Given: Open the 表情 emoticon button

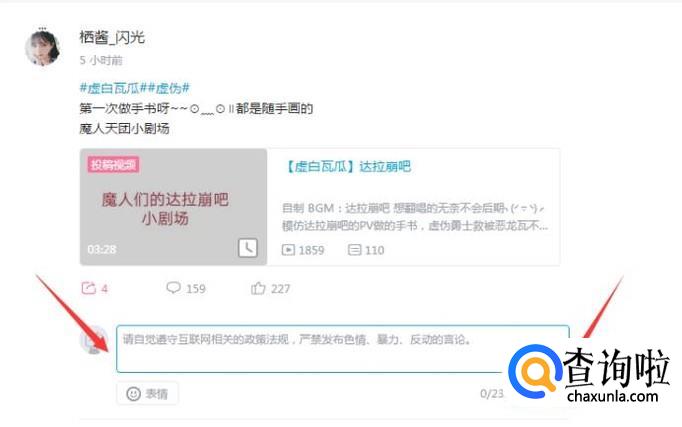Looking at the screenshot, I should pos(147,393).
